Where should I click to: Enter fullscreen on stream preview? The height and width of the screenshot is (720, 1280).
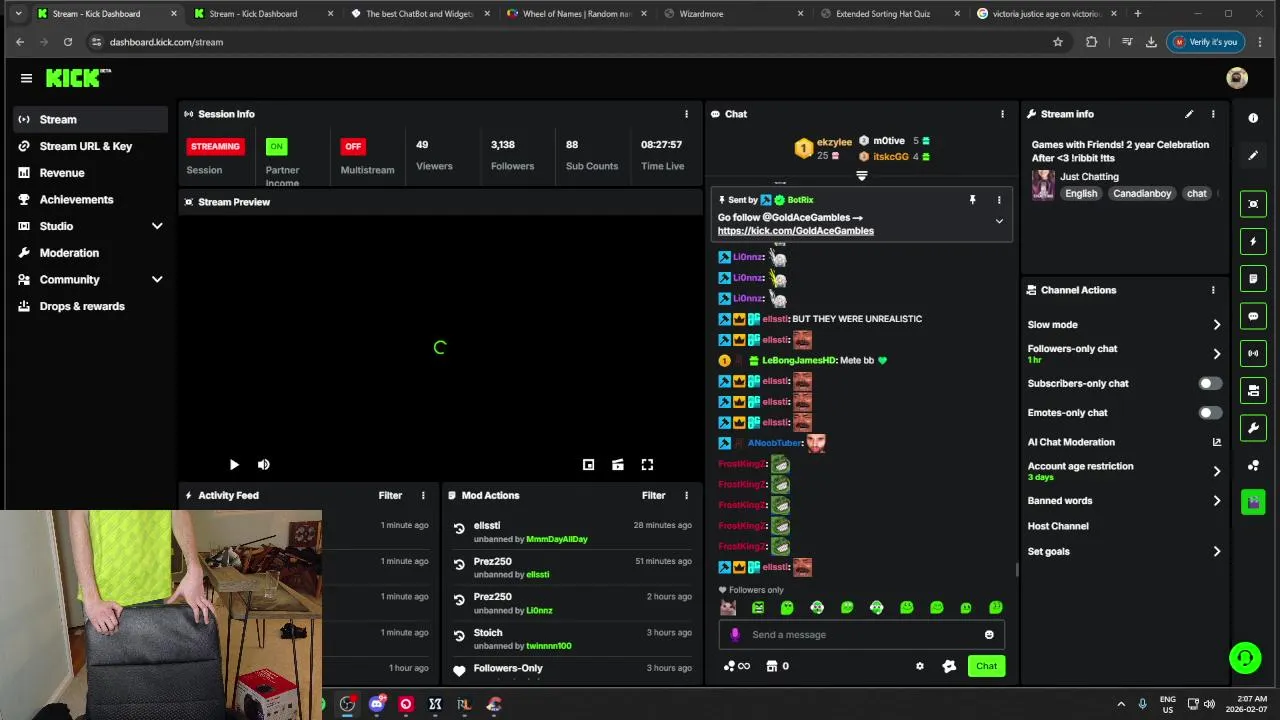pos(647,465)
